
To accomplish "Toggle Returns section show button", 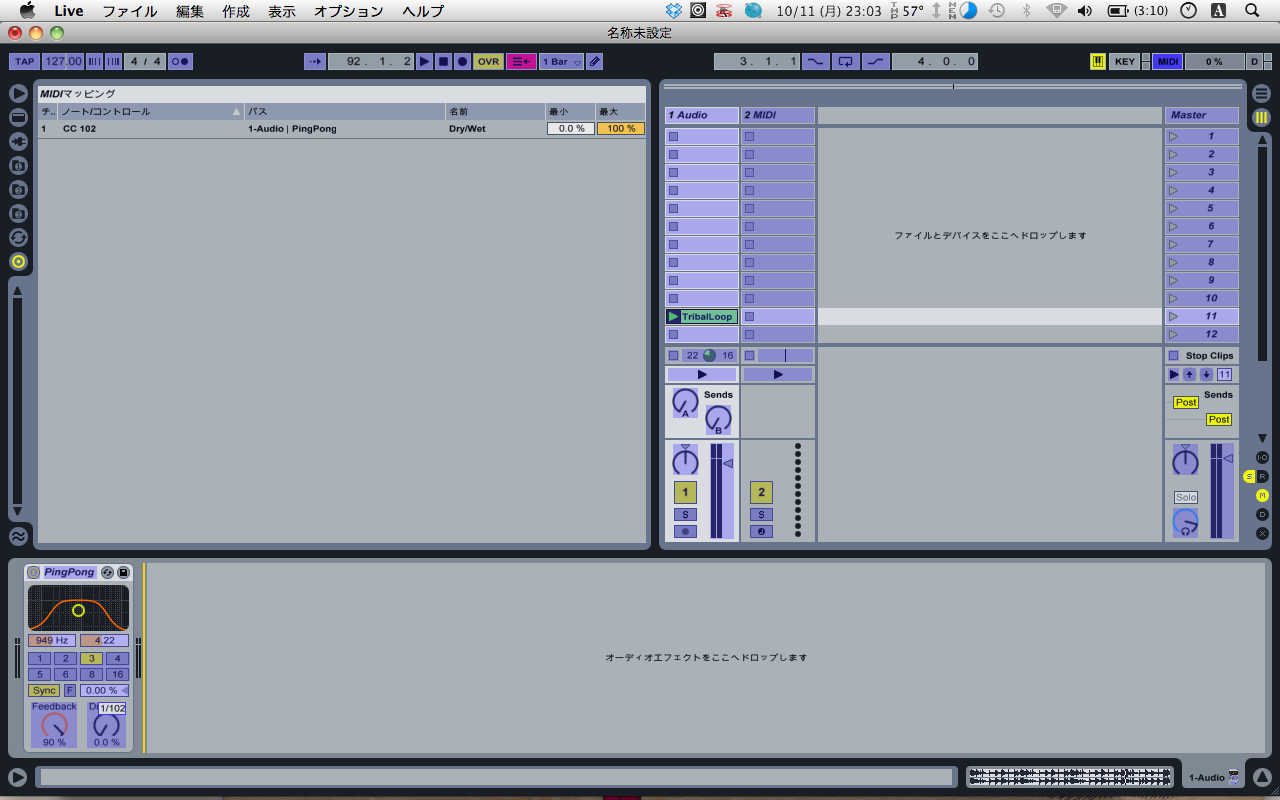I will tap(1262, 476).
